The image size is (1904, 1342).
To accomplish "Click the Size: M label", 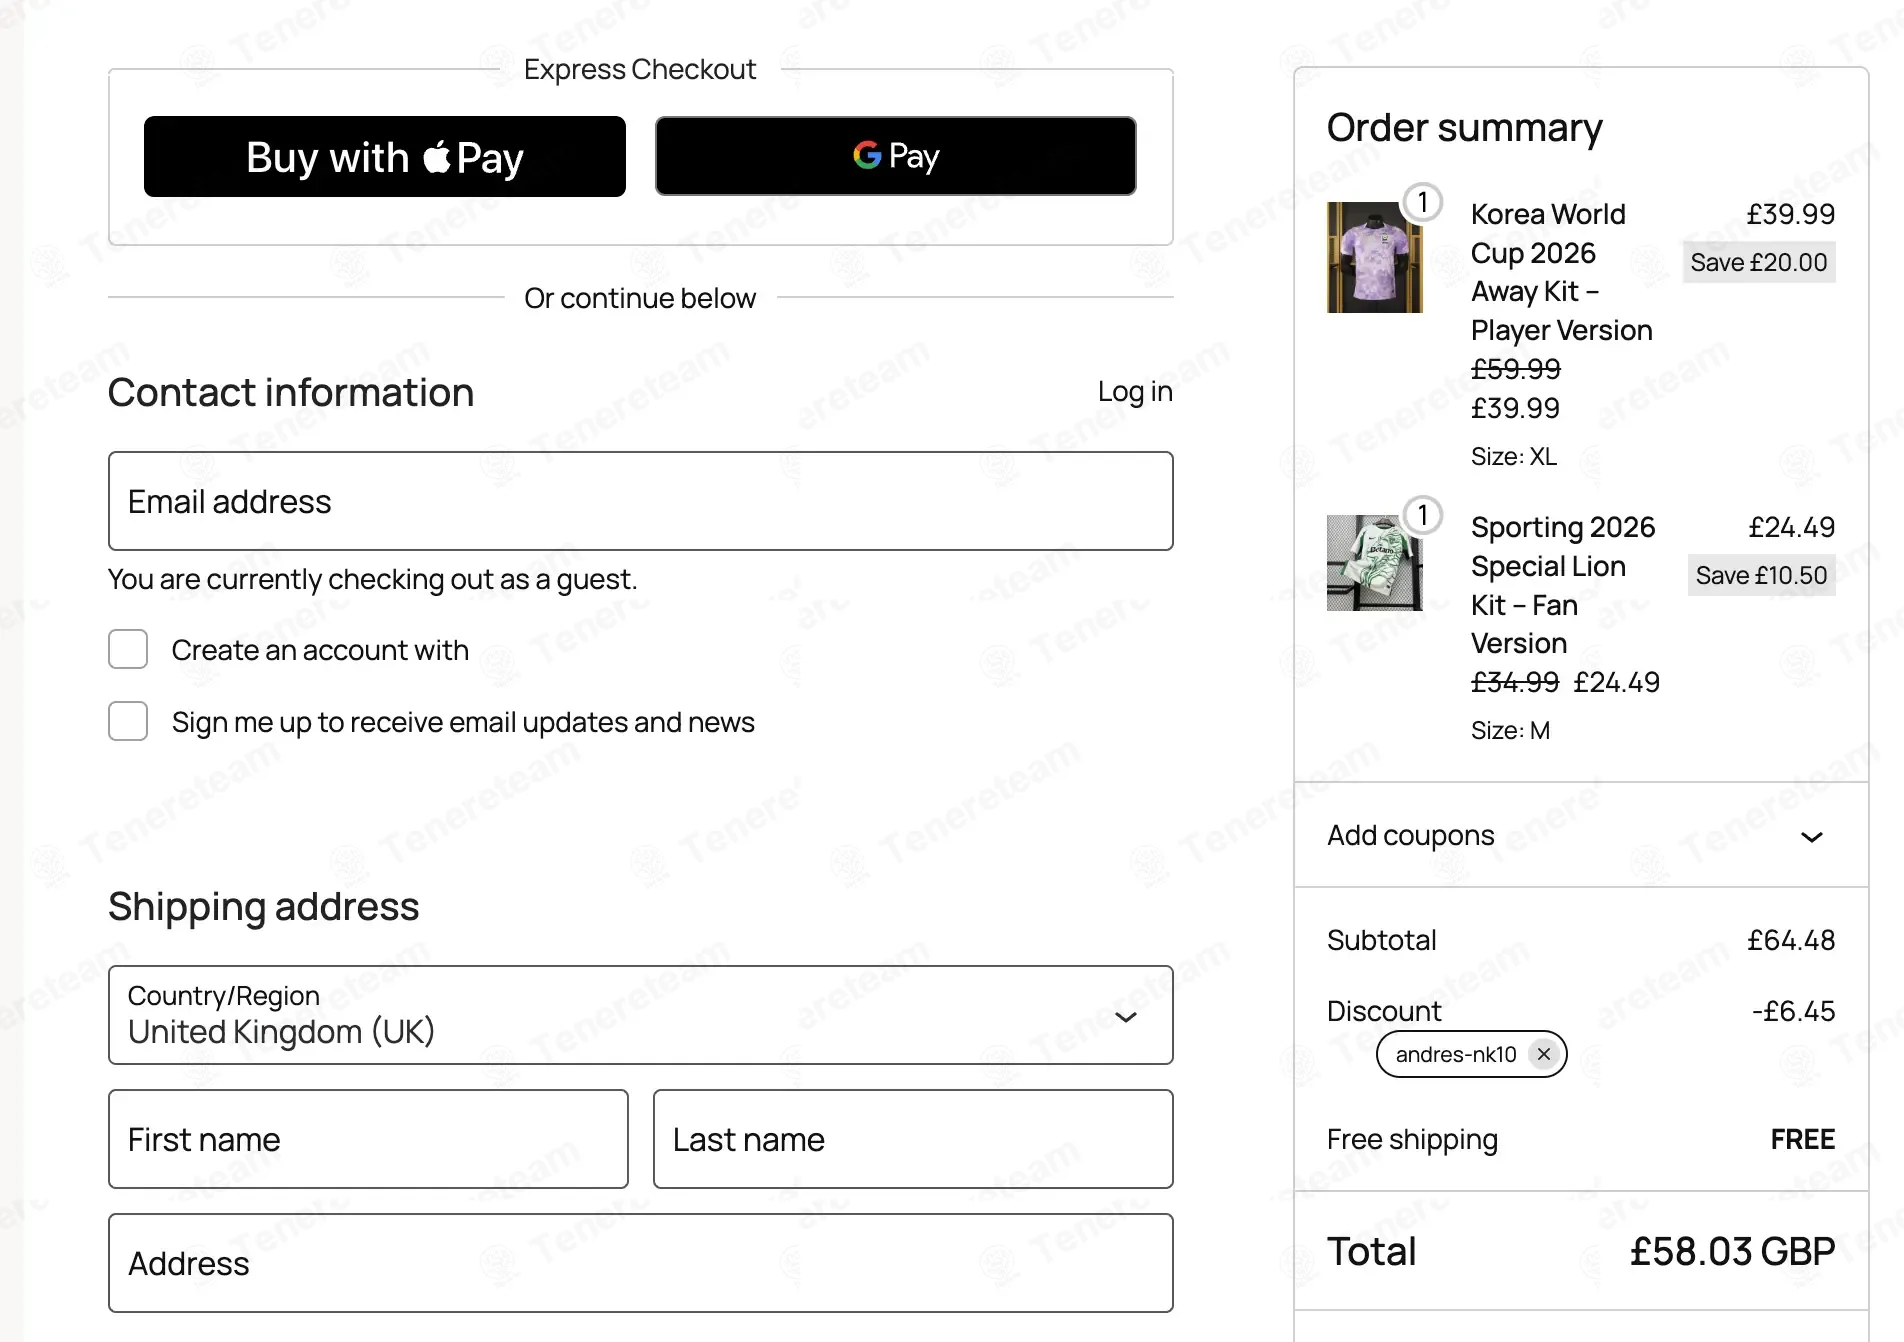I will tap(1511, 730).
